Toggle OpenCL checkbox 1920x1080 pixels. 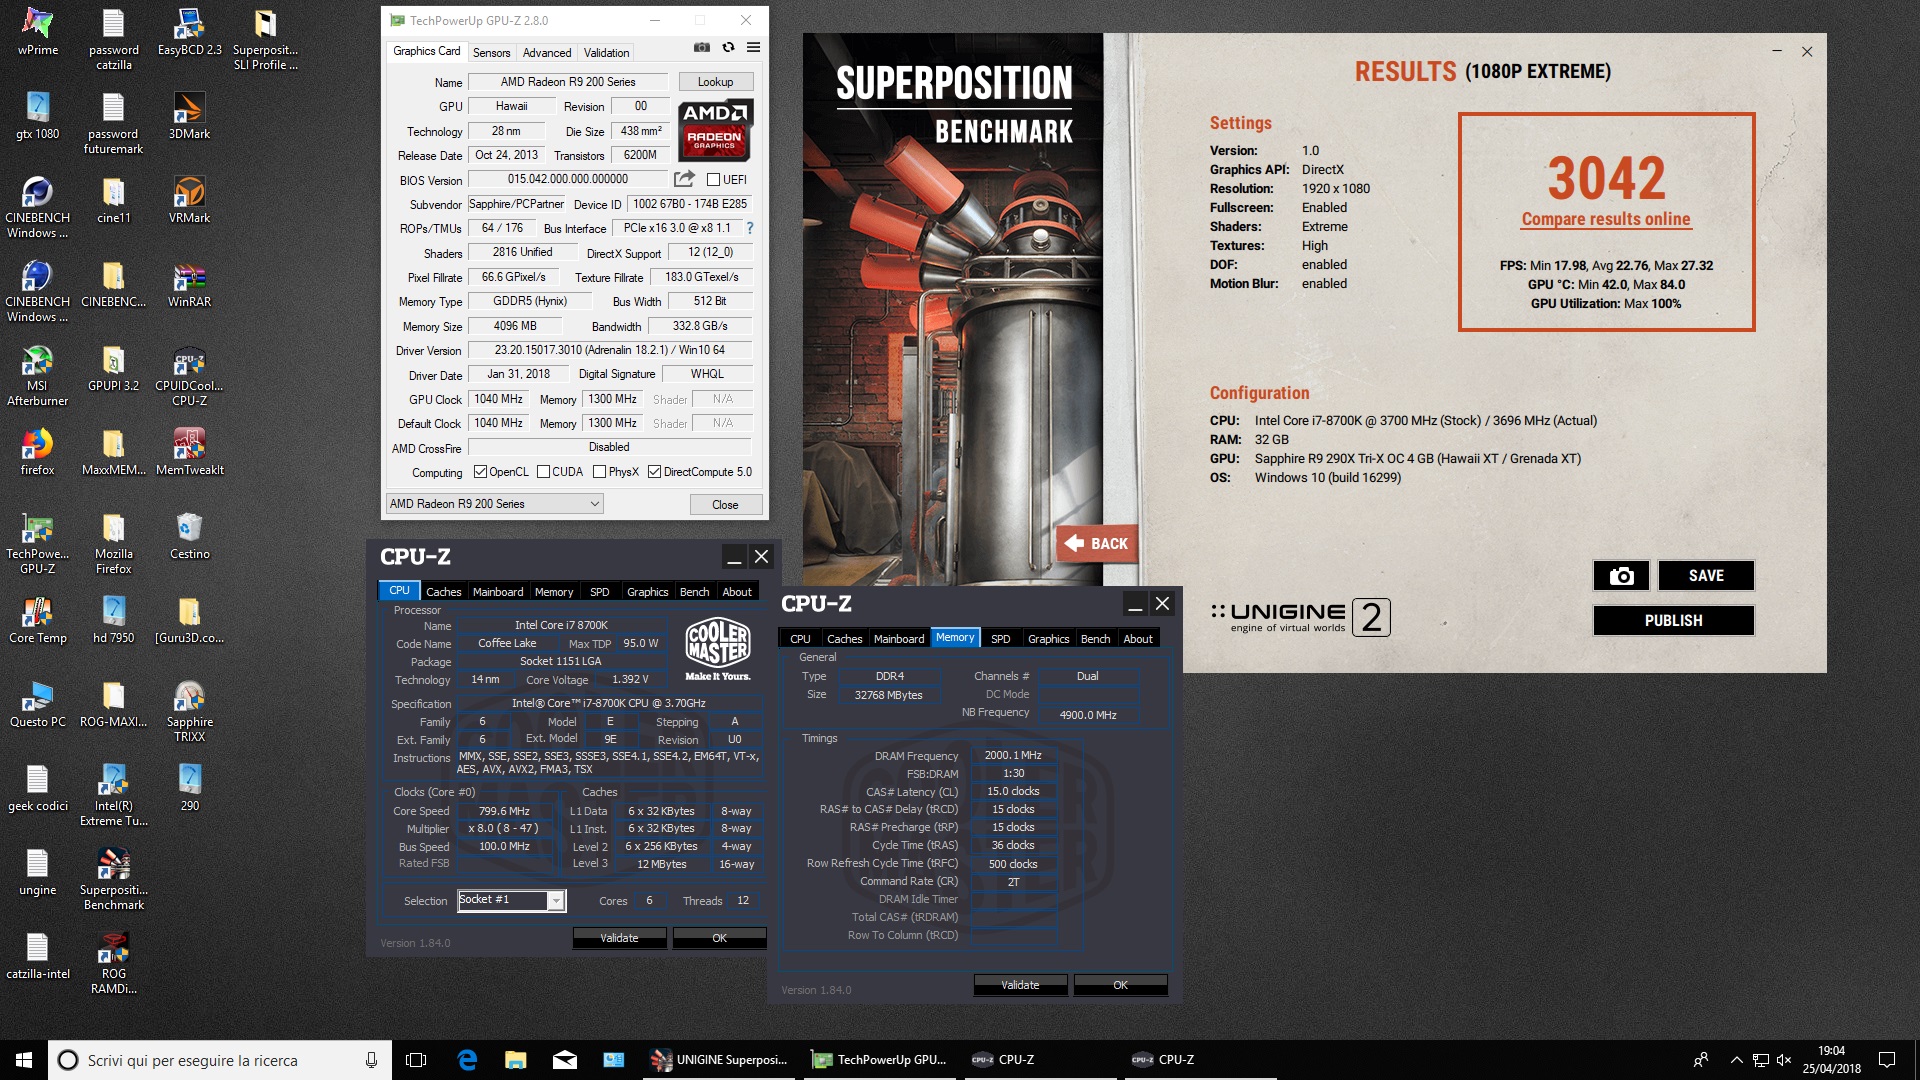480,472
